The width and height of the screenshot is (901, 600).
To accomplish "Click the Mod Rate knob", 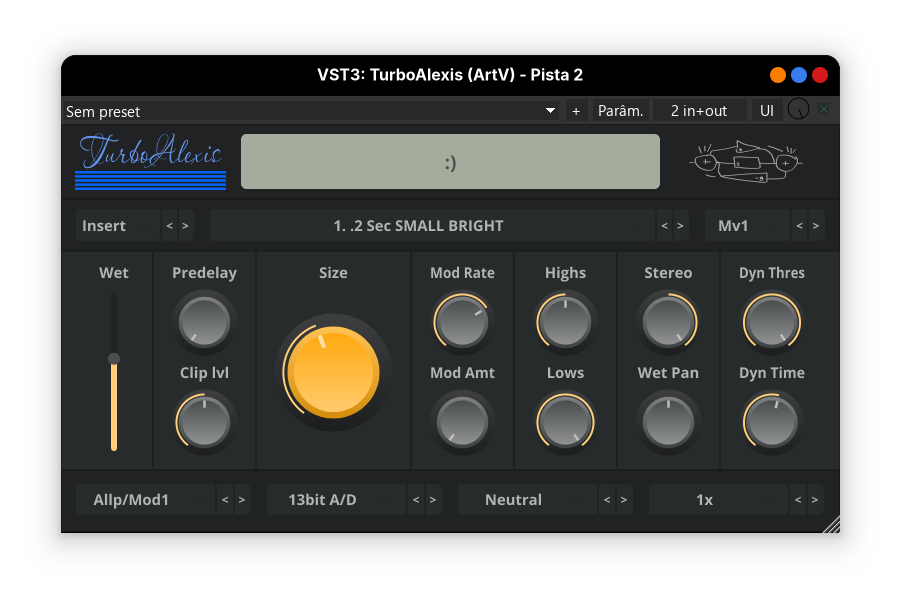I will tap(462, 323).
